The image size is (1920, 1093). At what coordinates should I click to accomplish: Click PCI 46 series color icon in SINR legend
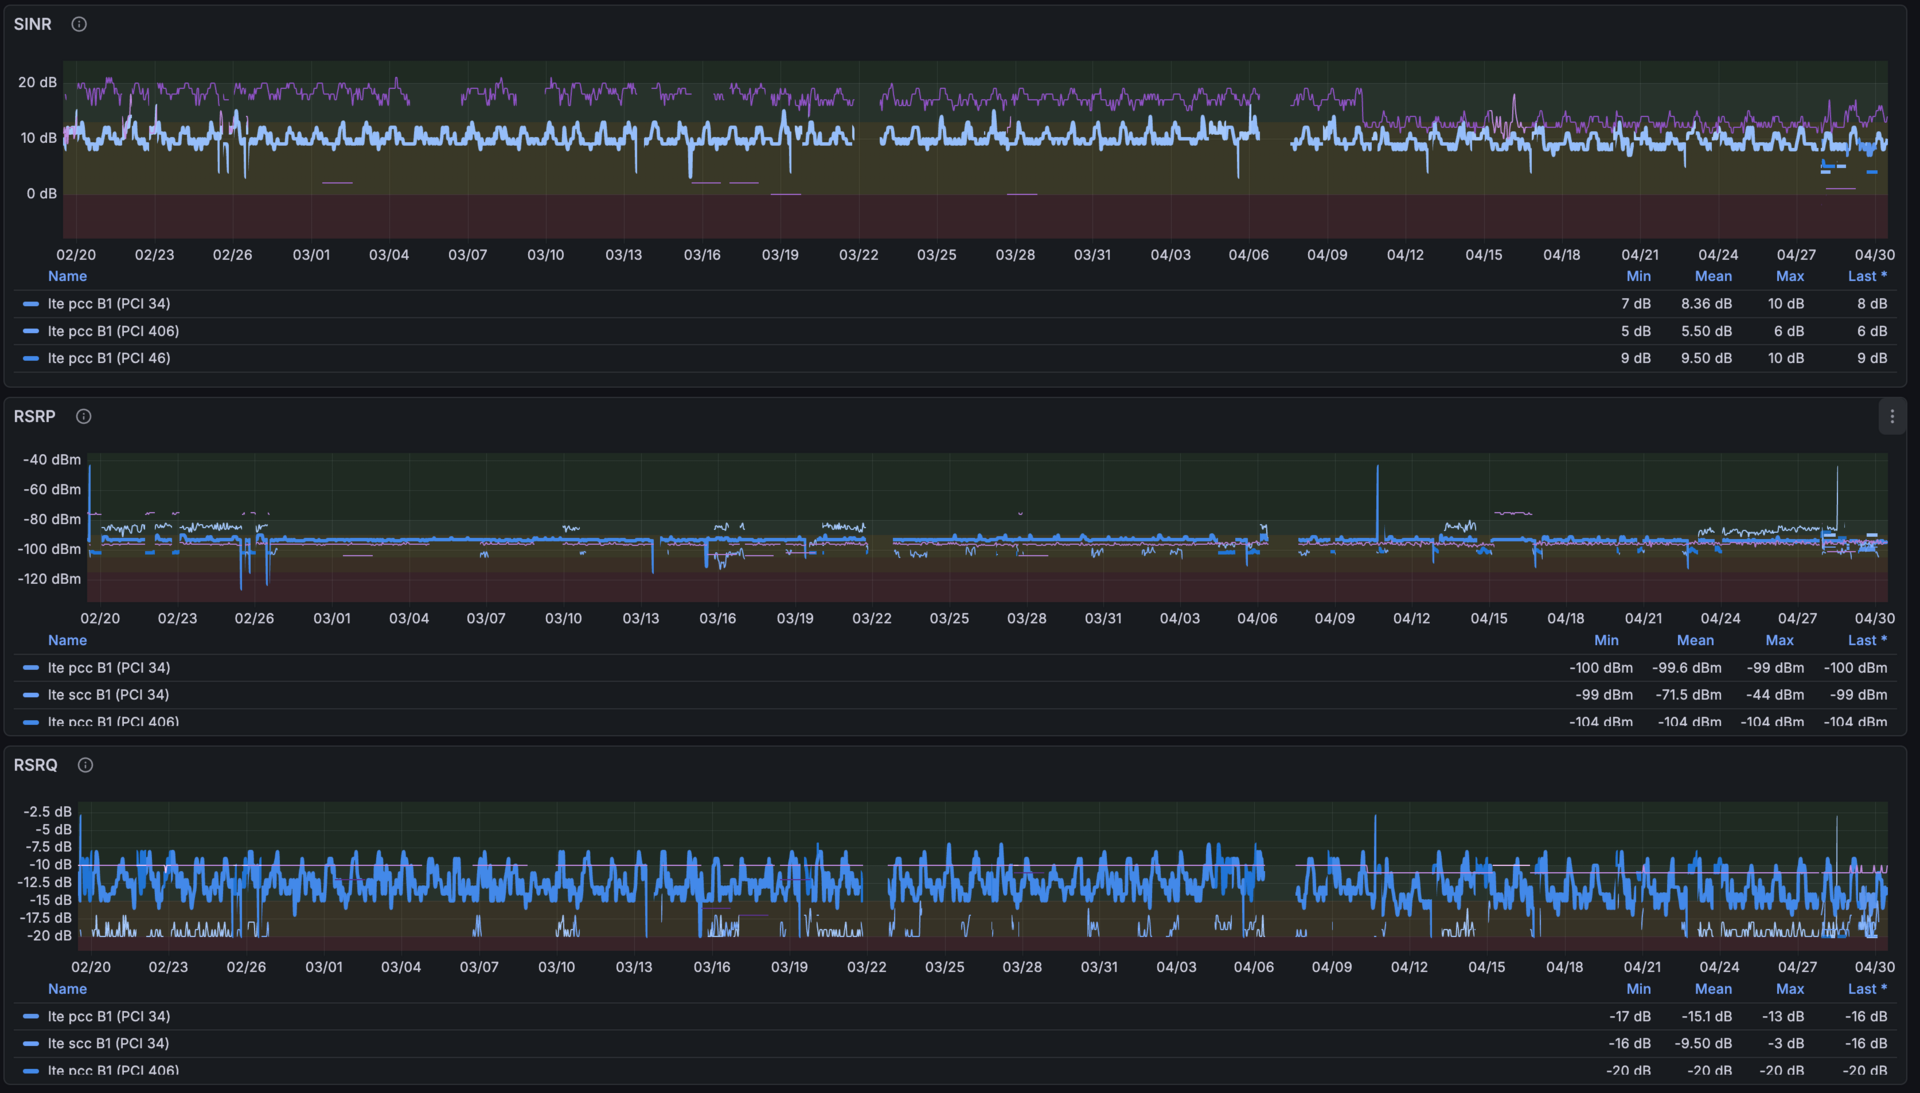tap(31, 358)
